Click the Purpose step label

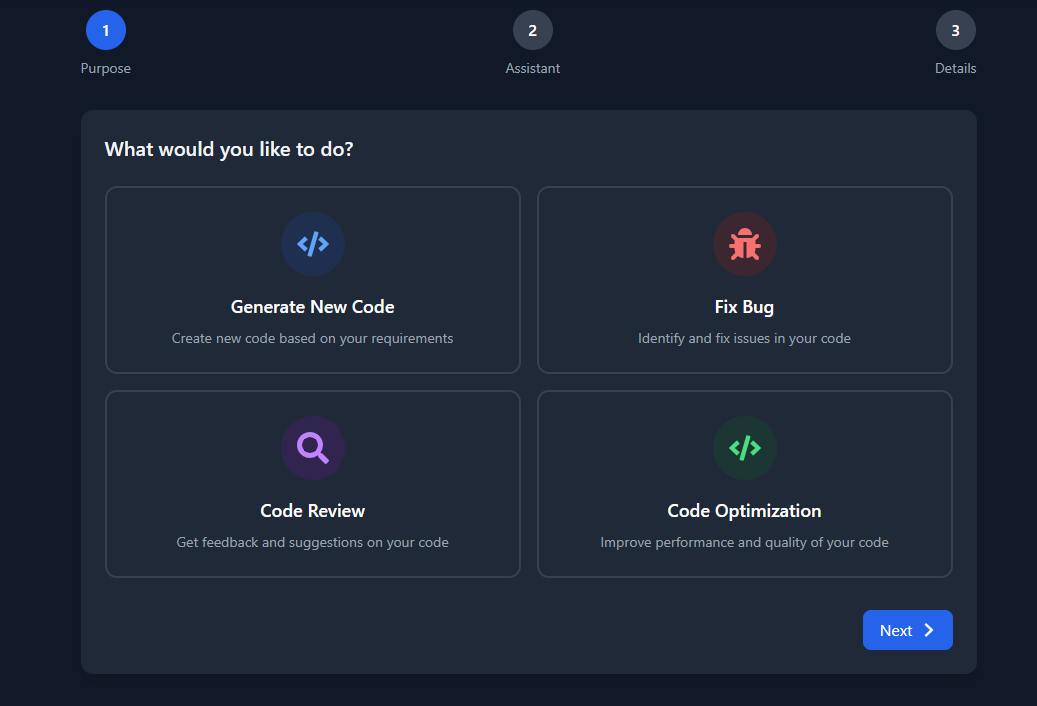(106, 69)
